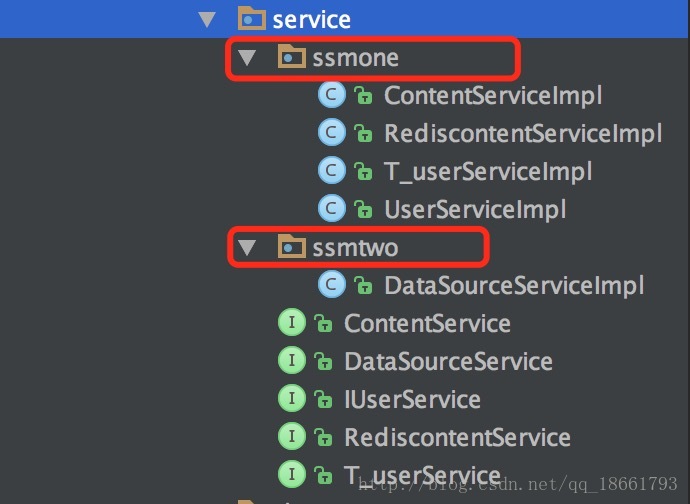Click the class icon beside ContentServiceImpl

click(331, 95)
